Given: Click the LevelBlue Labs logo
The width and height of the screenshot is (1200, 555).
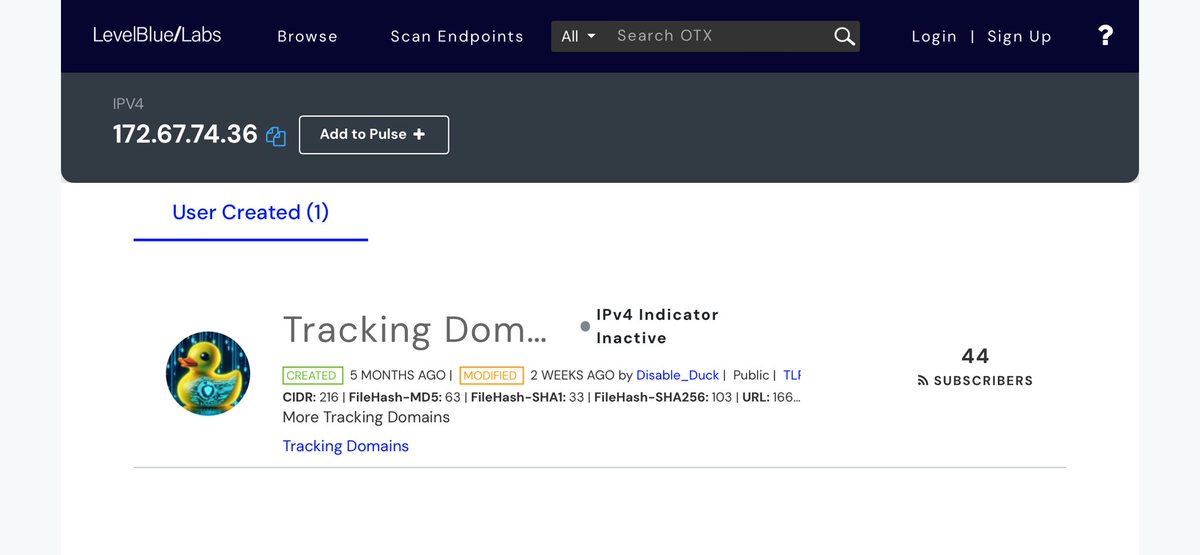Looking at the screenshot, I should click(157, 35).
